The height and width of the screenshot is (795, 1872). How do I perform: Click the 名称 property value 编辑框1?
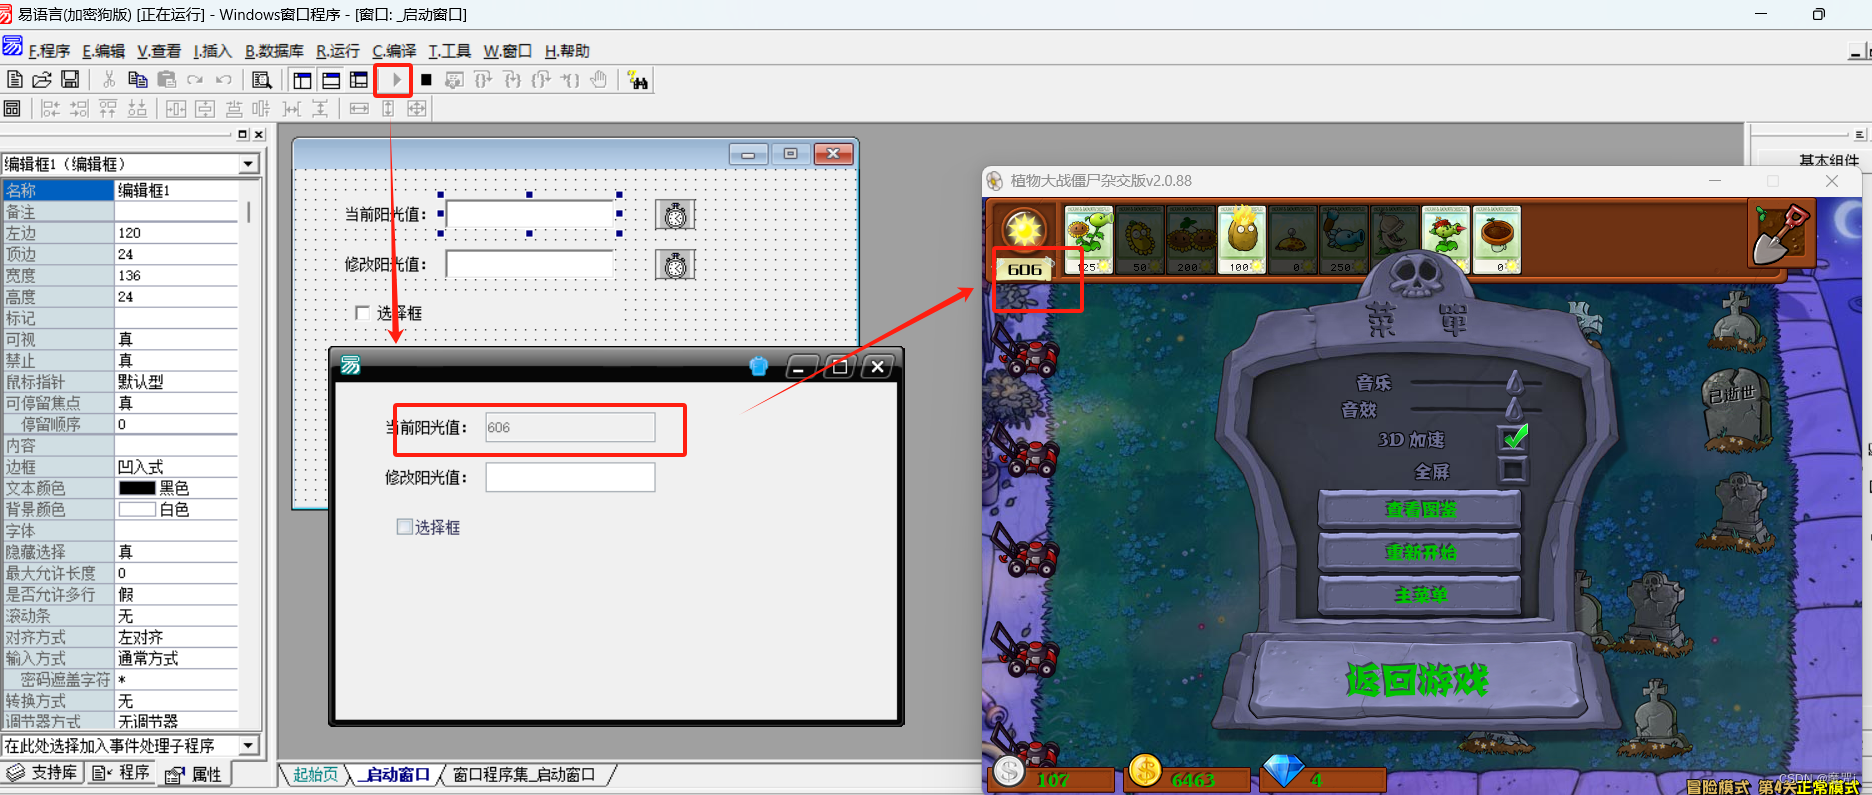tap(176, 190)
